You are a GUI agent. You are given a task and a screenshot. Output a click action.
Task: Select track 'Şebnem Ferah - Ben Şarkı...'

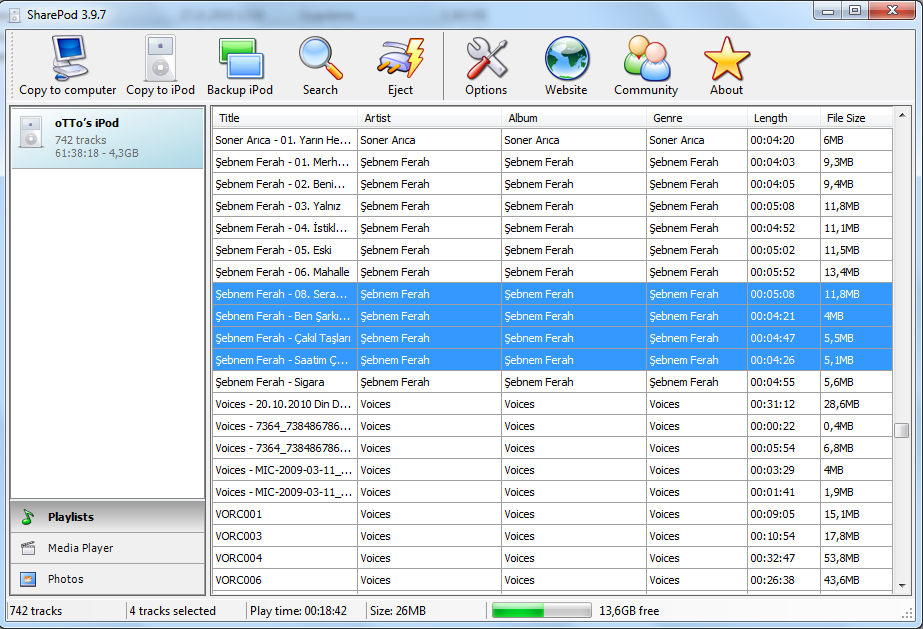(285, 316)
